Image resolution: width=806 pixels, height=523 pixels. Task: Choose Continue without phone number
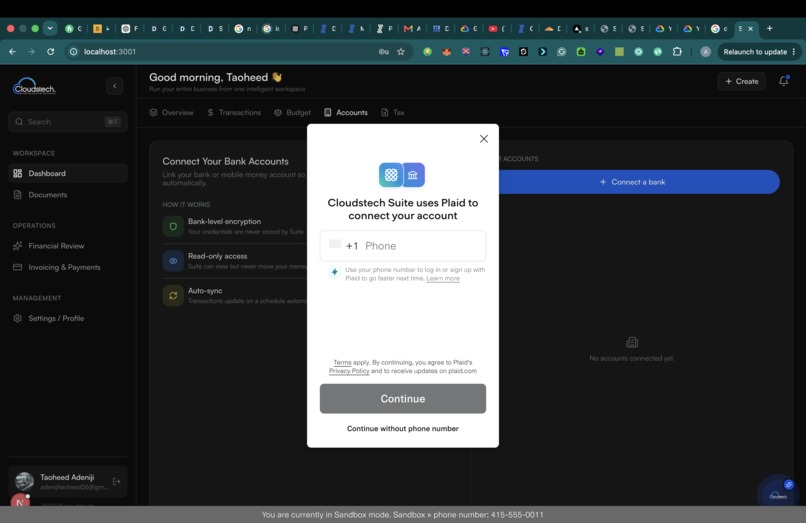402,428
